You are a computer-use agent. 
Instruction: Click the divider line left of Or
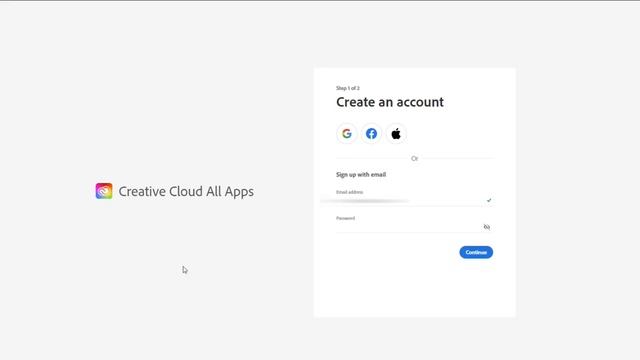tap(371, 158)
